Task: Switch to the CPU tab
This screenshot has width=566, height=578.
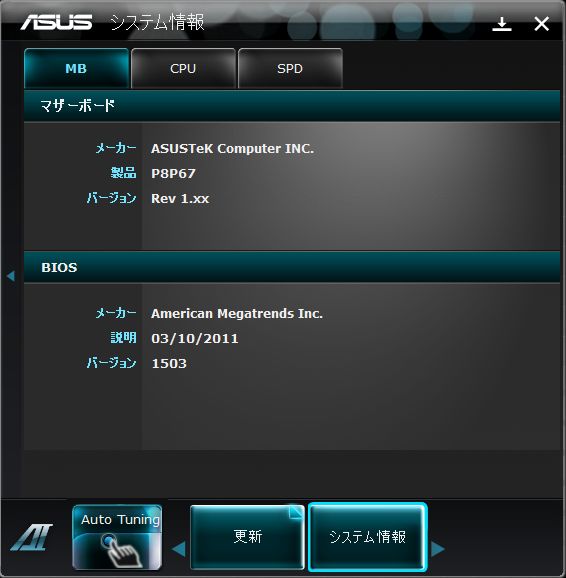Action: click(x=183, y=68)
